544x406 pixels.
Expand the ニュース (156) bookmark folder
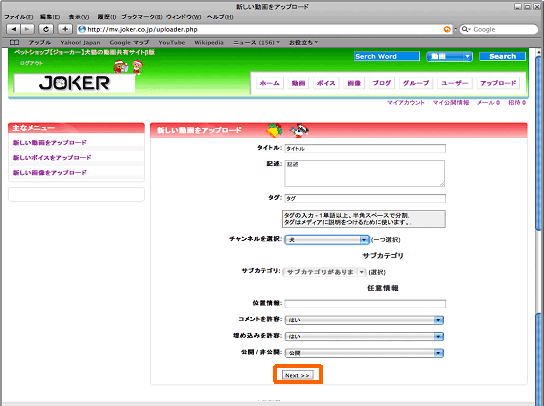click(x=256, y=42)
